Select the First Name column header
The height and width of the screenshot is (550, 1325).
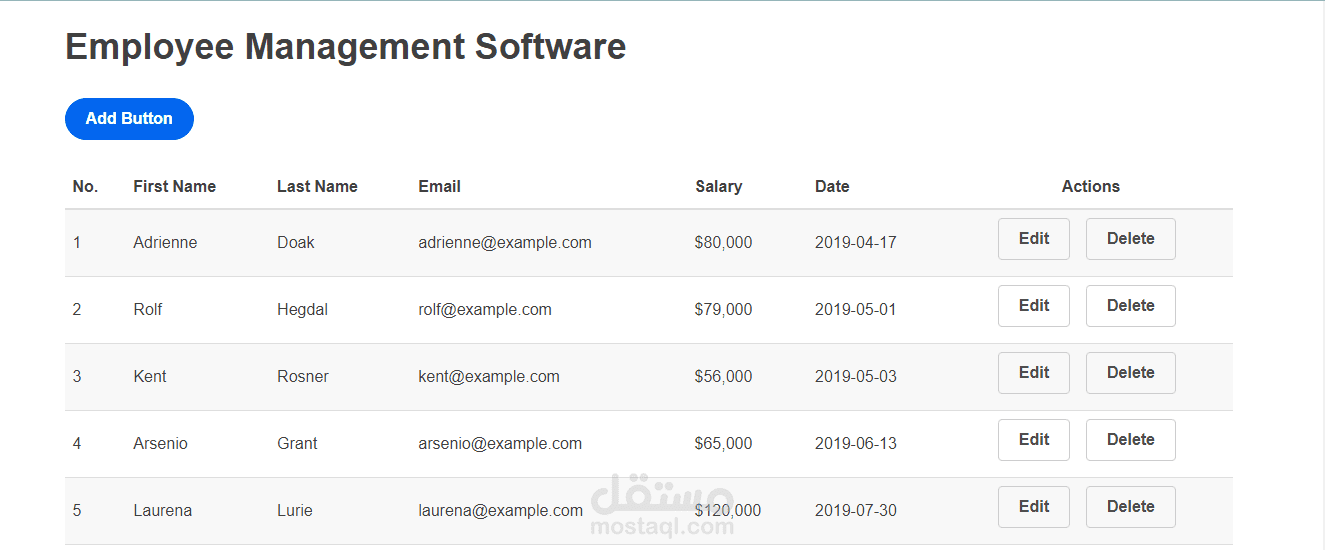click(174, 186)
